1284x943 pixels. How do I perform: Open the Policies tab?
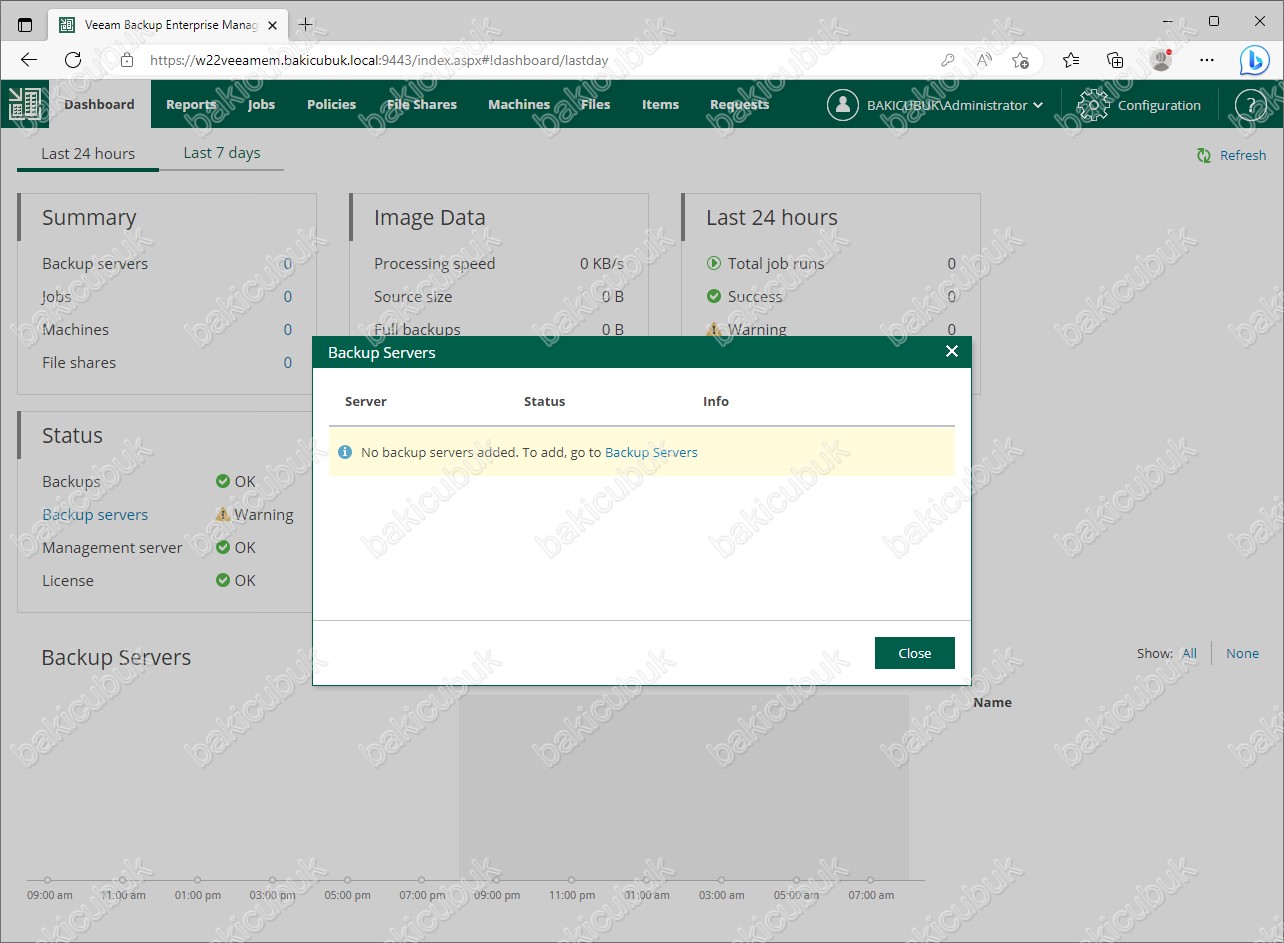coord(331,104)
